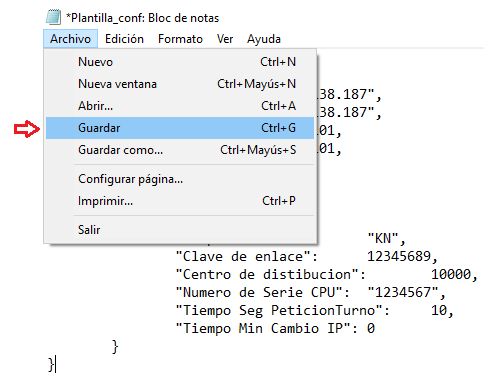Screen dimensions: 489x380
Task: Open the Ver menu
Action: tap(225, 39)
